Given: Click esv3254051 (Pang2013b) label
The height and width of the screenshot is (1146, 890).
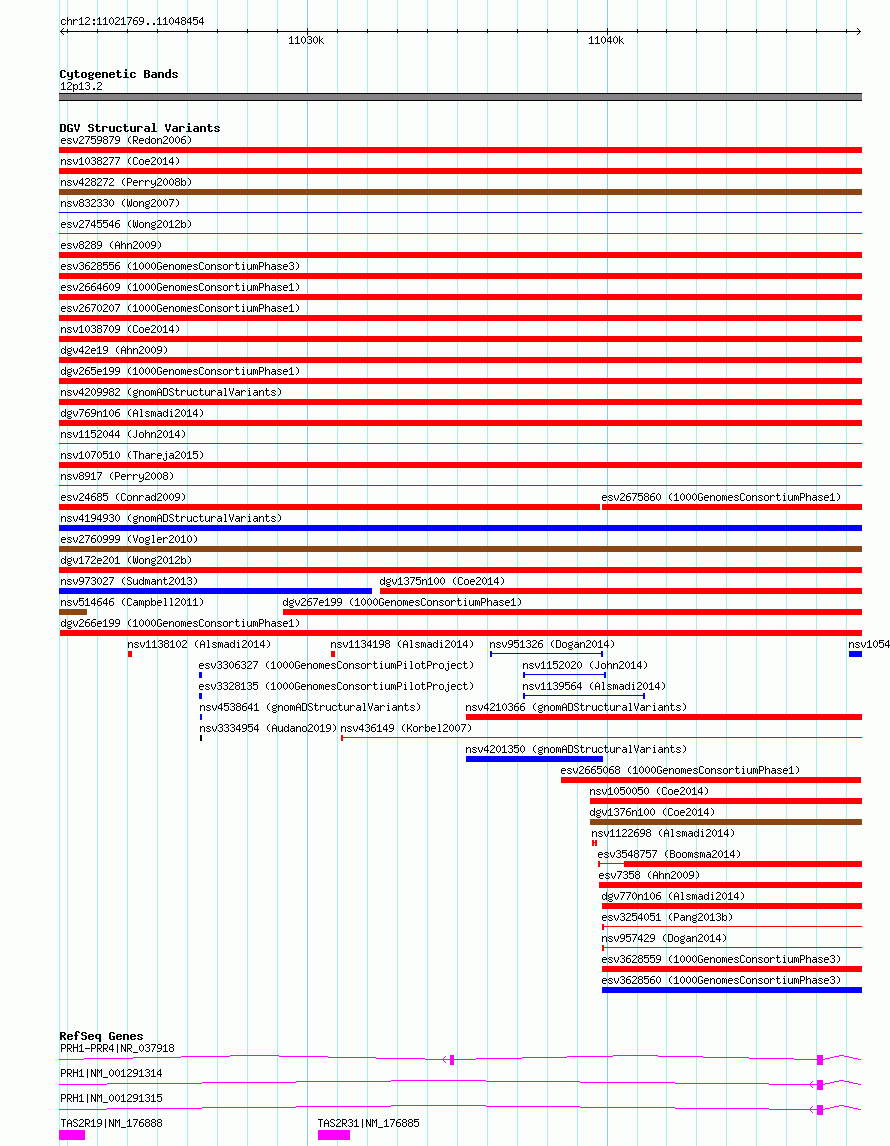Looking at the screenshot, I should point(667,918).
